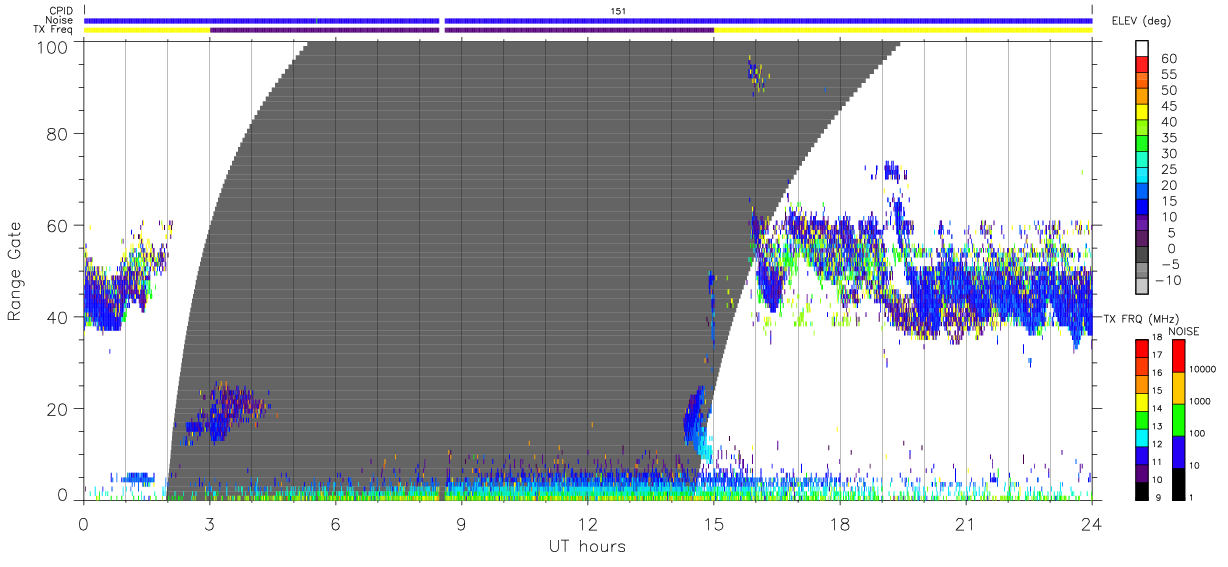Click the '21' tick on the UT hours axis
The height and width of the screenshot is (567, 1228).
coord(965,523)
